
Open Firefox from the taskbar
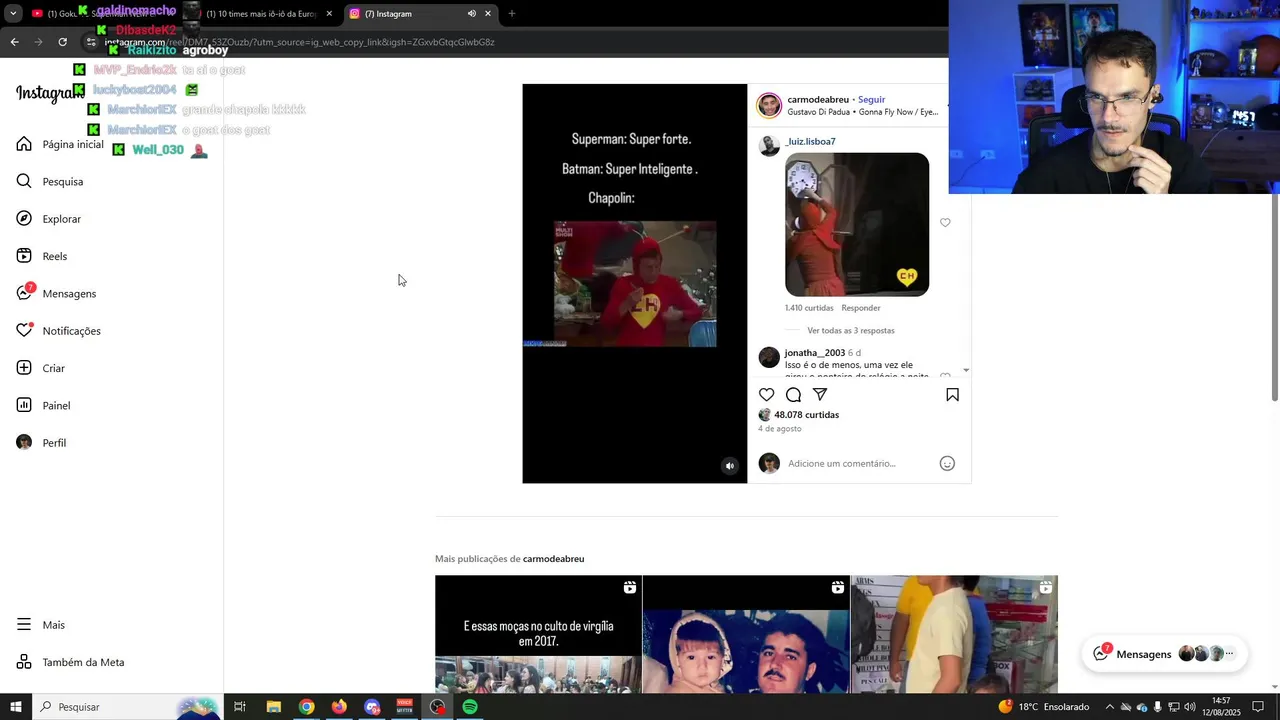click(339, 707)
